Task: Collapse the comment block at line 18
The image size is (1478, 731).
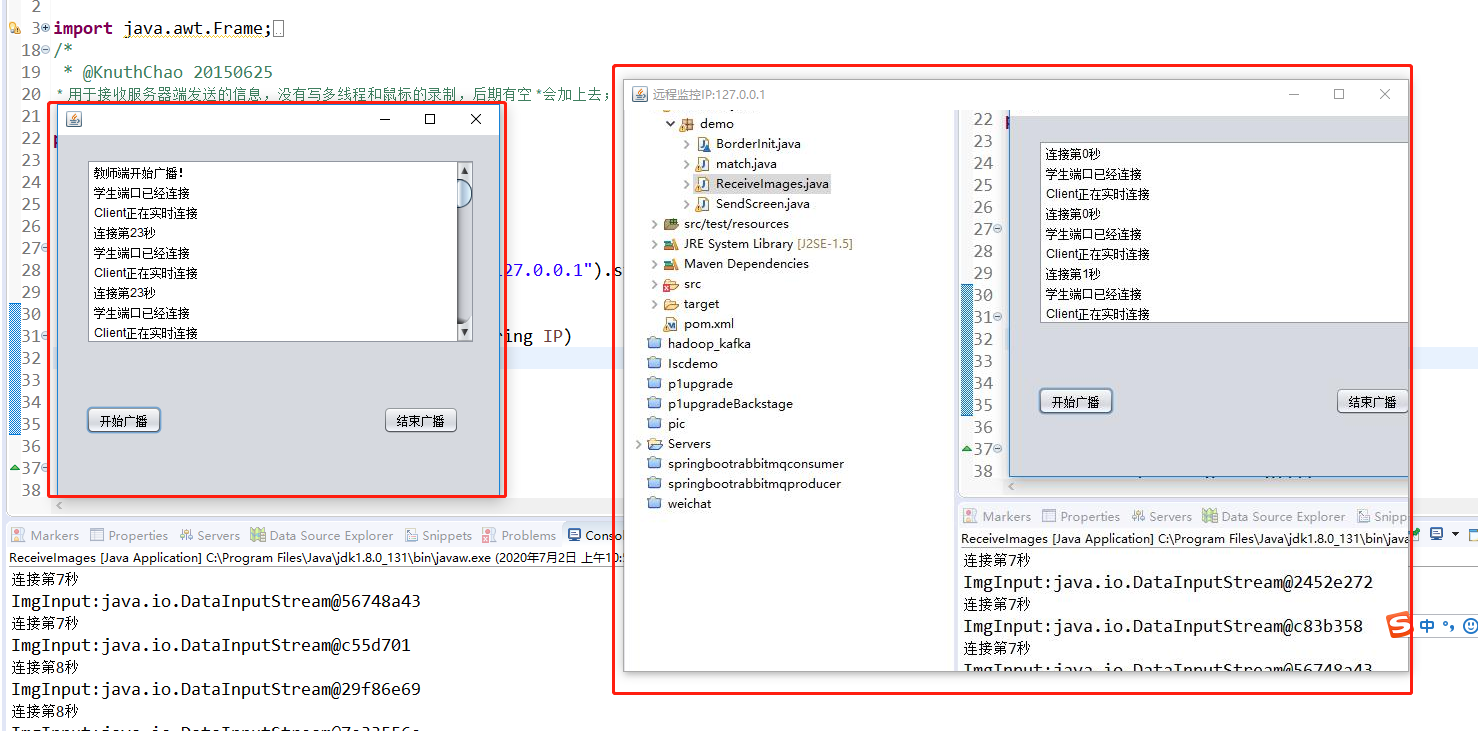Action: click(45, 50)
